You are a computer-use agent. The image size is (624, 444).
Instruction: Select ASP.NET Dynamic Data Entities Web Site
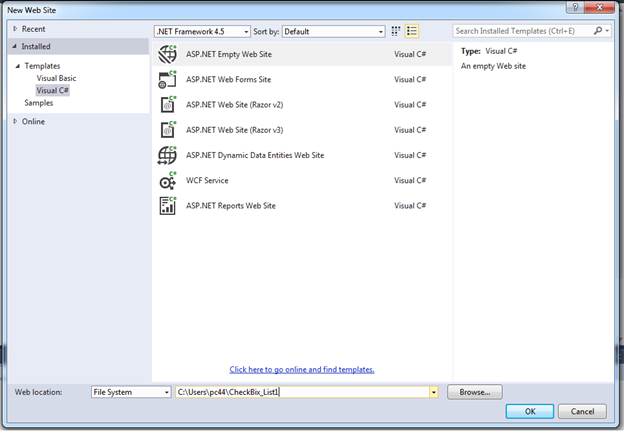[x=302, y=155]
